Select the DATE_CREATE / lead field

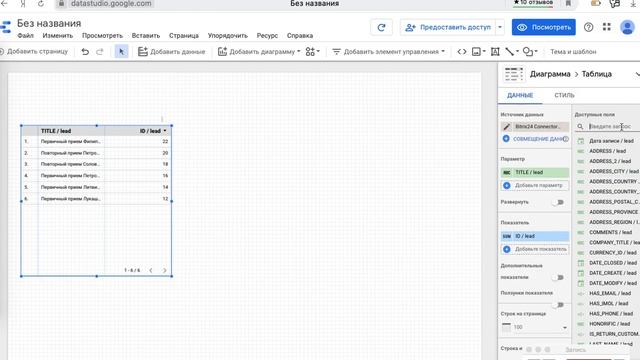tap(613, 273)
